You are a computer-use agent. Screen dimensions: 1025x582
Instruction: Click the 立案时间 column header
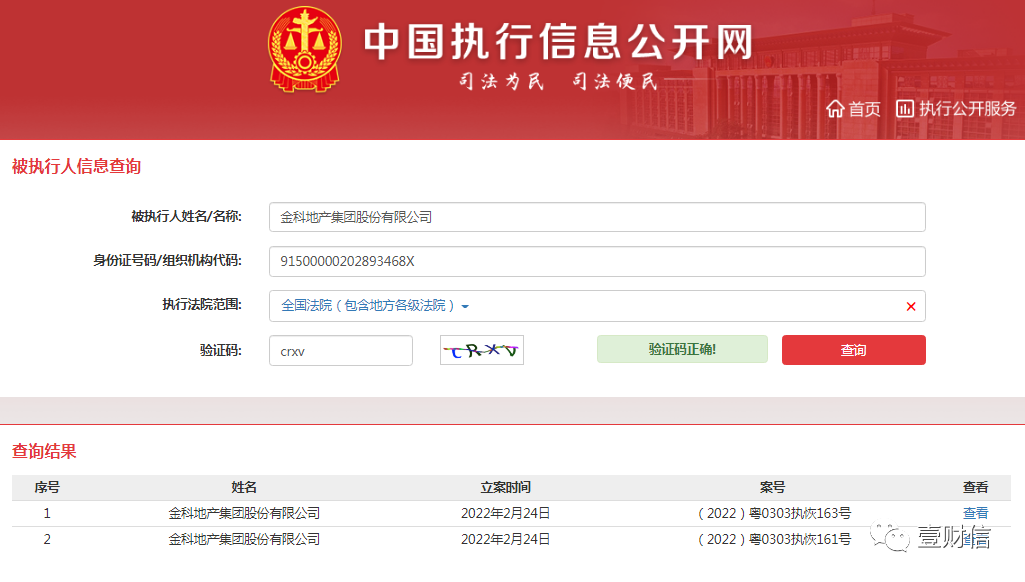click(505, 487)
